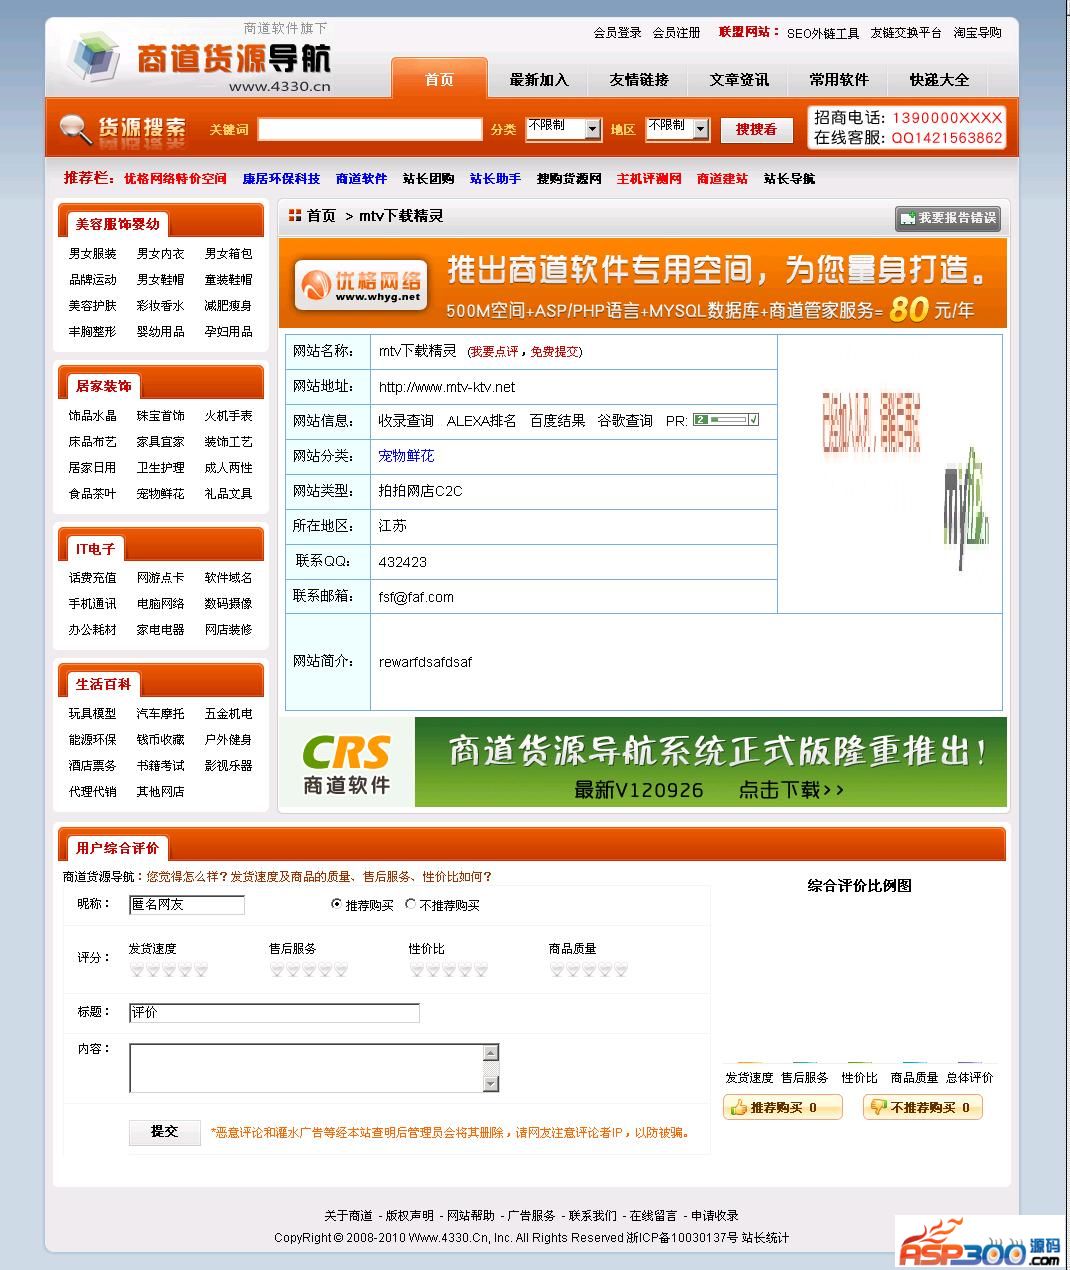Screen dimensions: 1070x1270
Task: Click content textarea scroll up arrow
Action: coord(491,1052)
